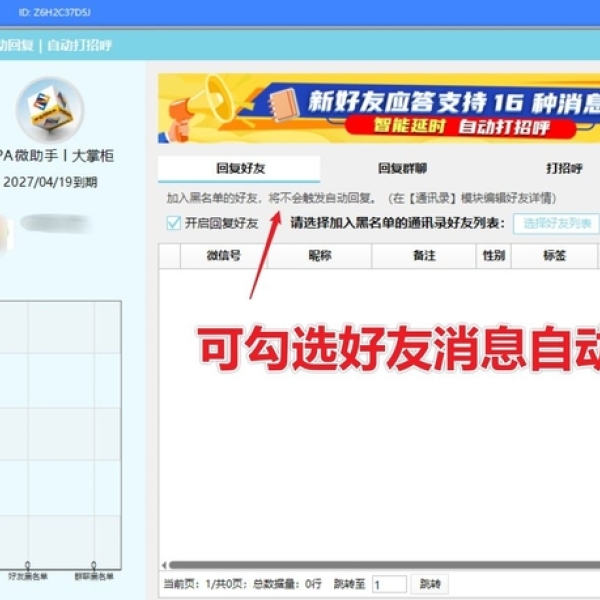Click the RPA assistant cube logo avatar
This screenshot has width=600, height=600.
tap(50, 109)
